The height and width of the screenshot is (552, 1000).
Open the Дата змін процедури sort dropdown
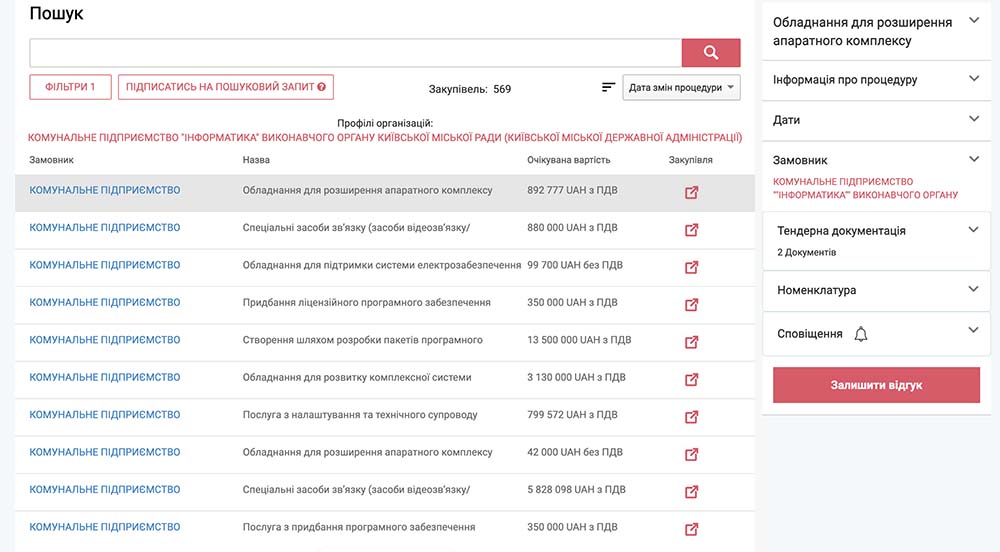tap(681, 87)
